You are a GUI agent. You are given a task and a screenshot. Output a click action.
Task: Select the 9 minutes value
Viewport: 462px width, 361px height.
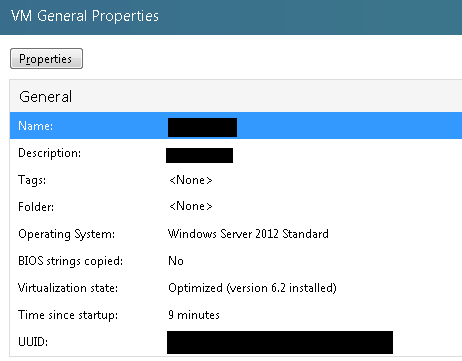(x=194, y=315)
